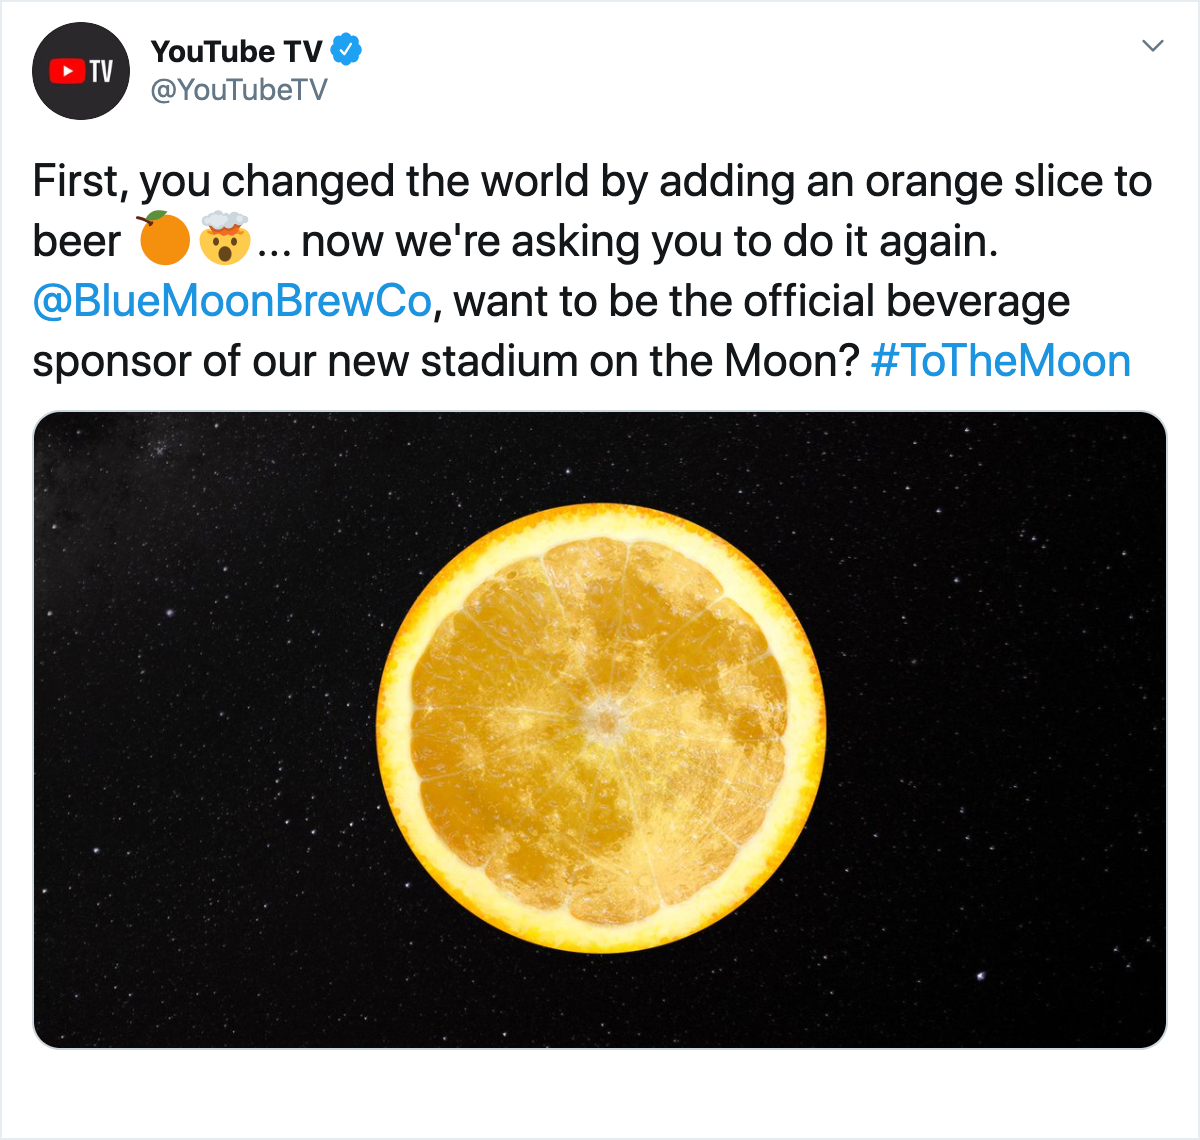
Task: Click the red YouTube play logo in avatar
Action: point(67,71)
